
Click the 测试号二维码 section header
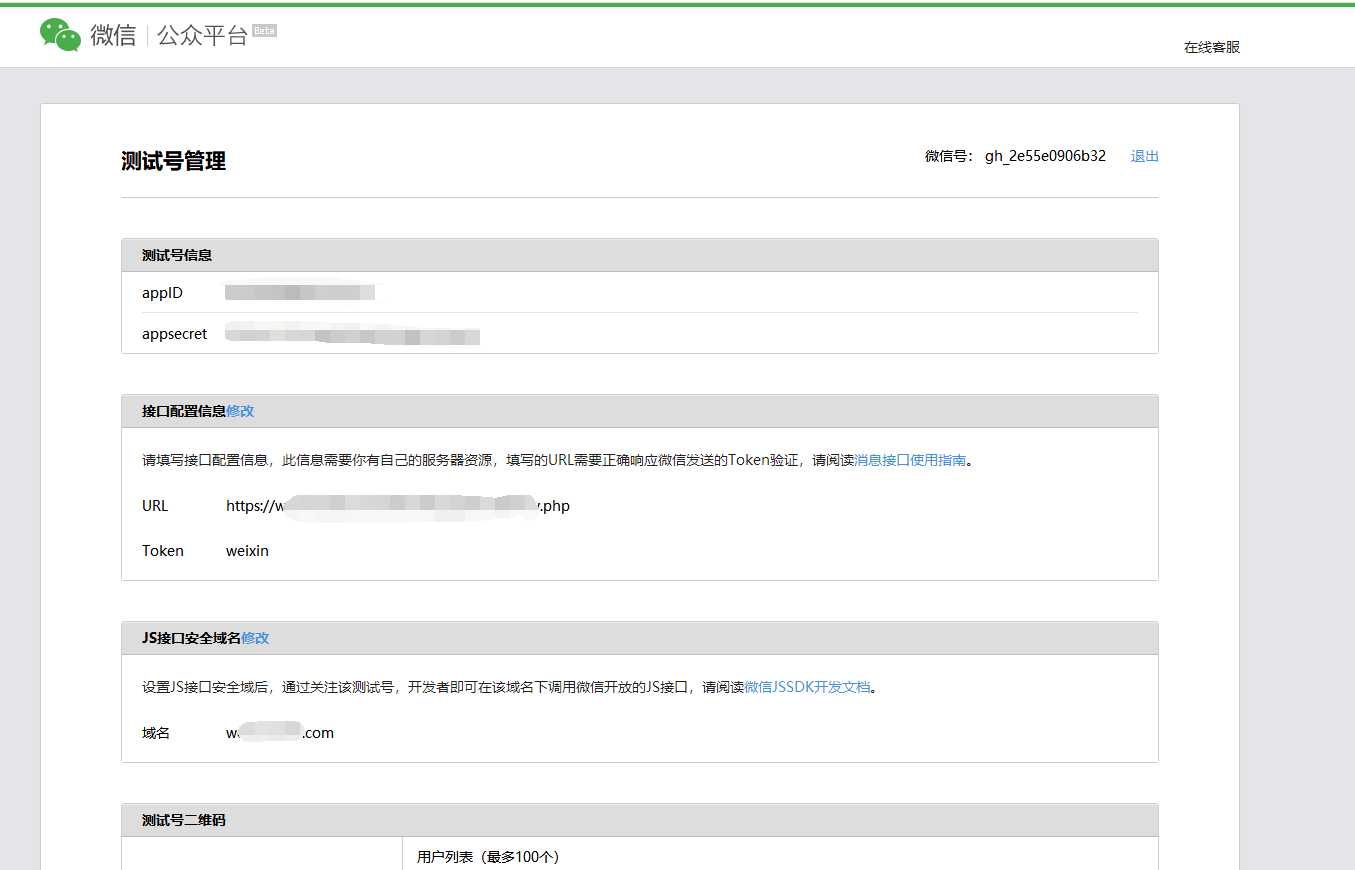(x=640, y=820)
